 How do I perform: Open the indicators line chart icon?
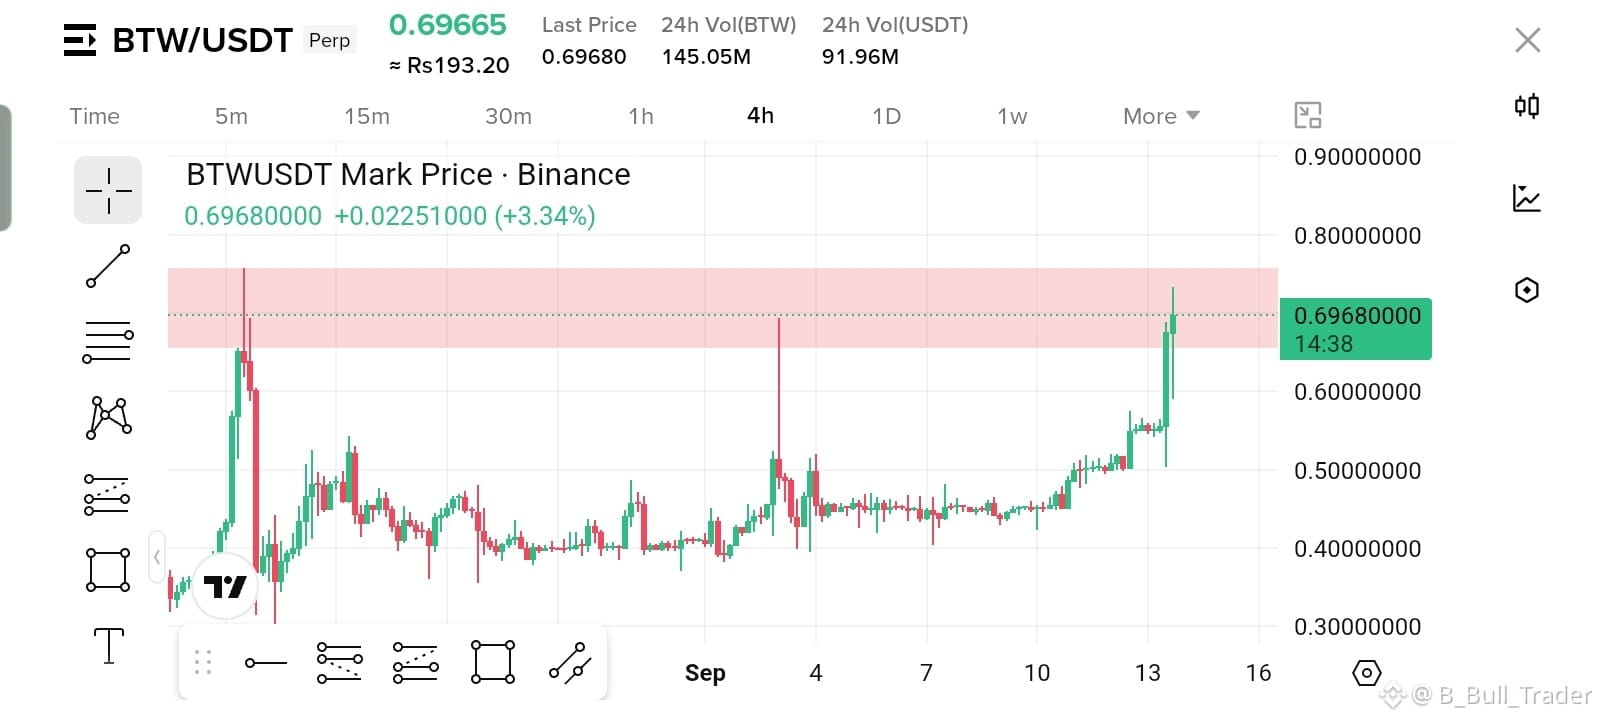coord(1527,198)
